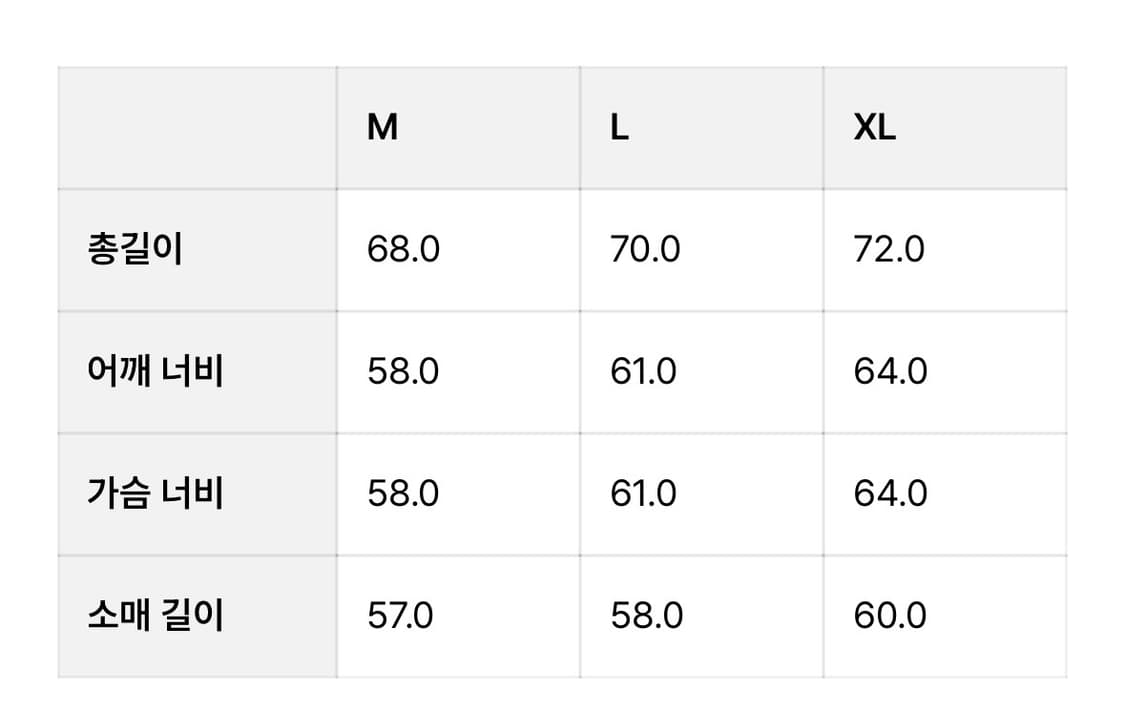Select the 소매 길이 row label

click(x=155, y=616)
